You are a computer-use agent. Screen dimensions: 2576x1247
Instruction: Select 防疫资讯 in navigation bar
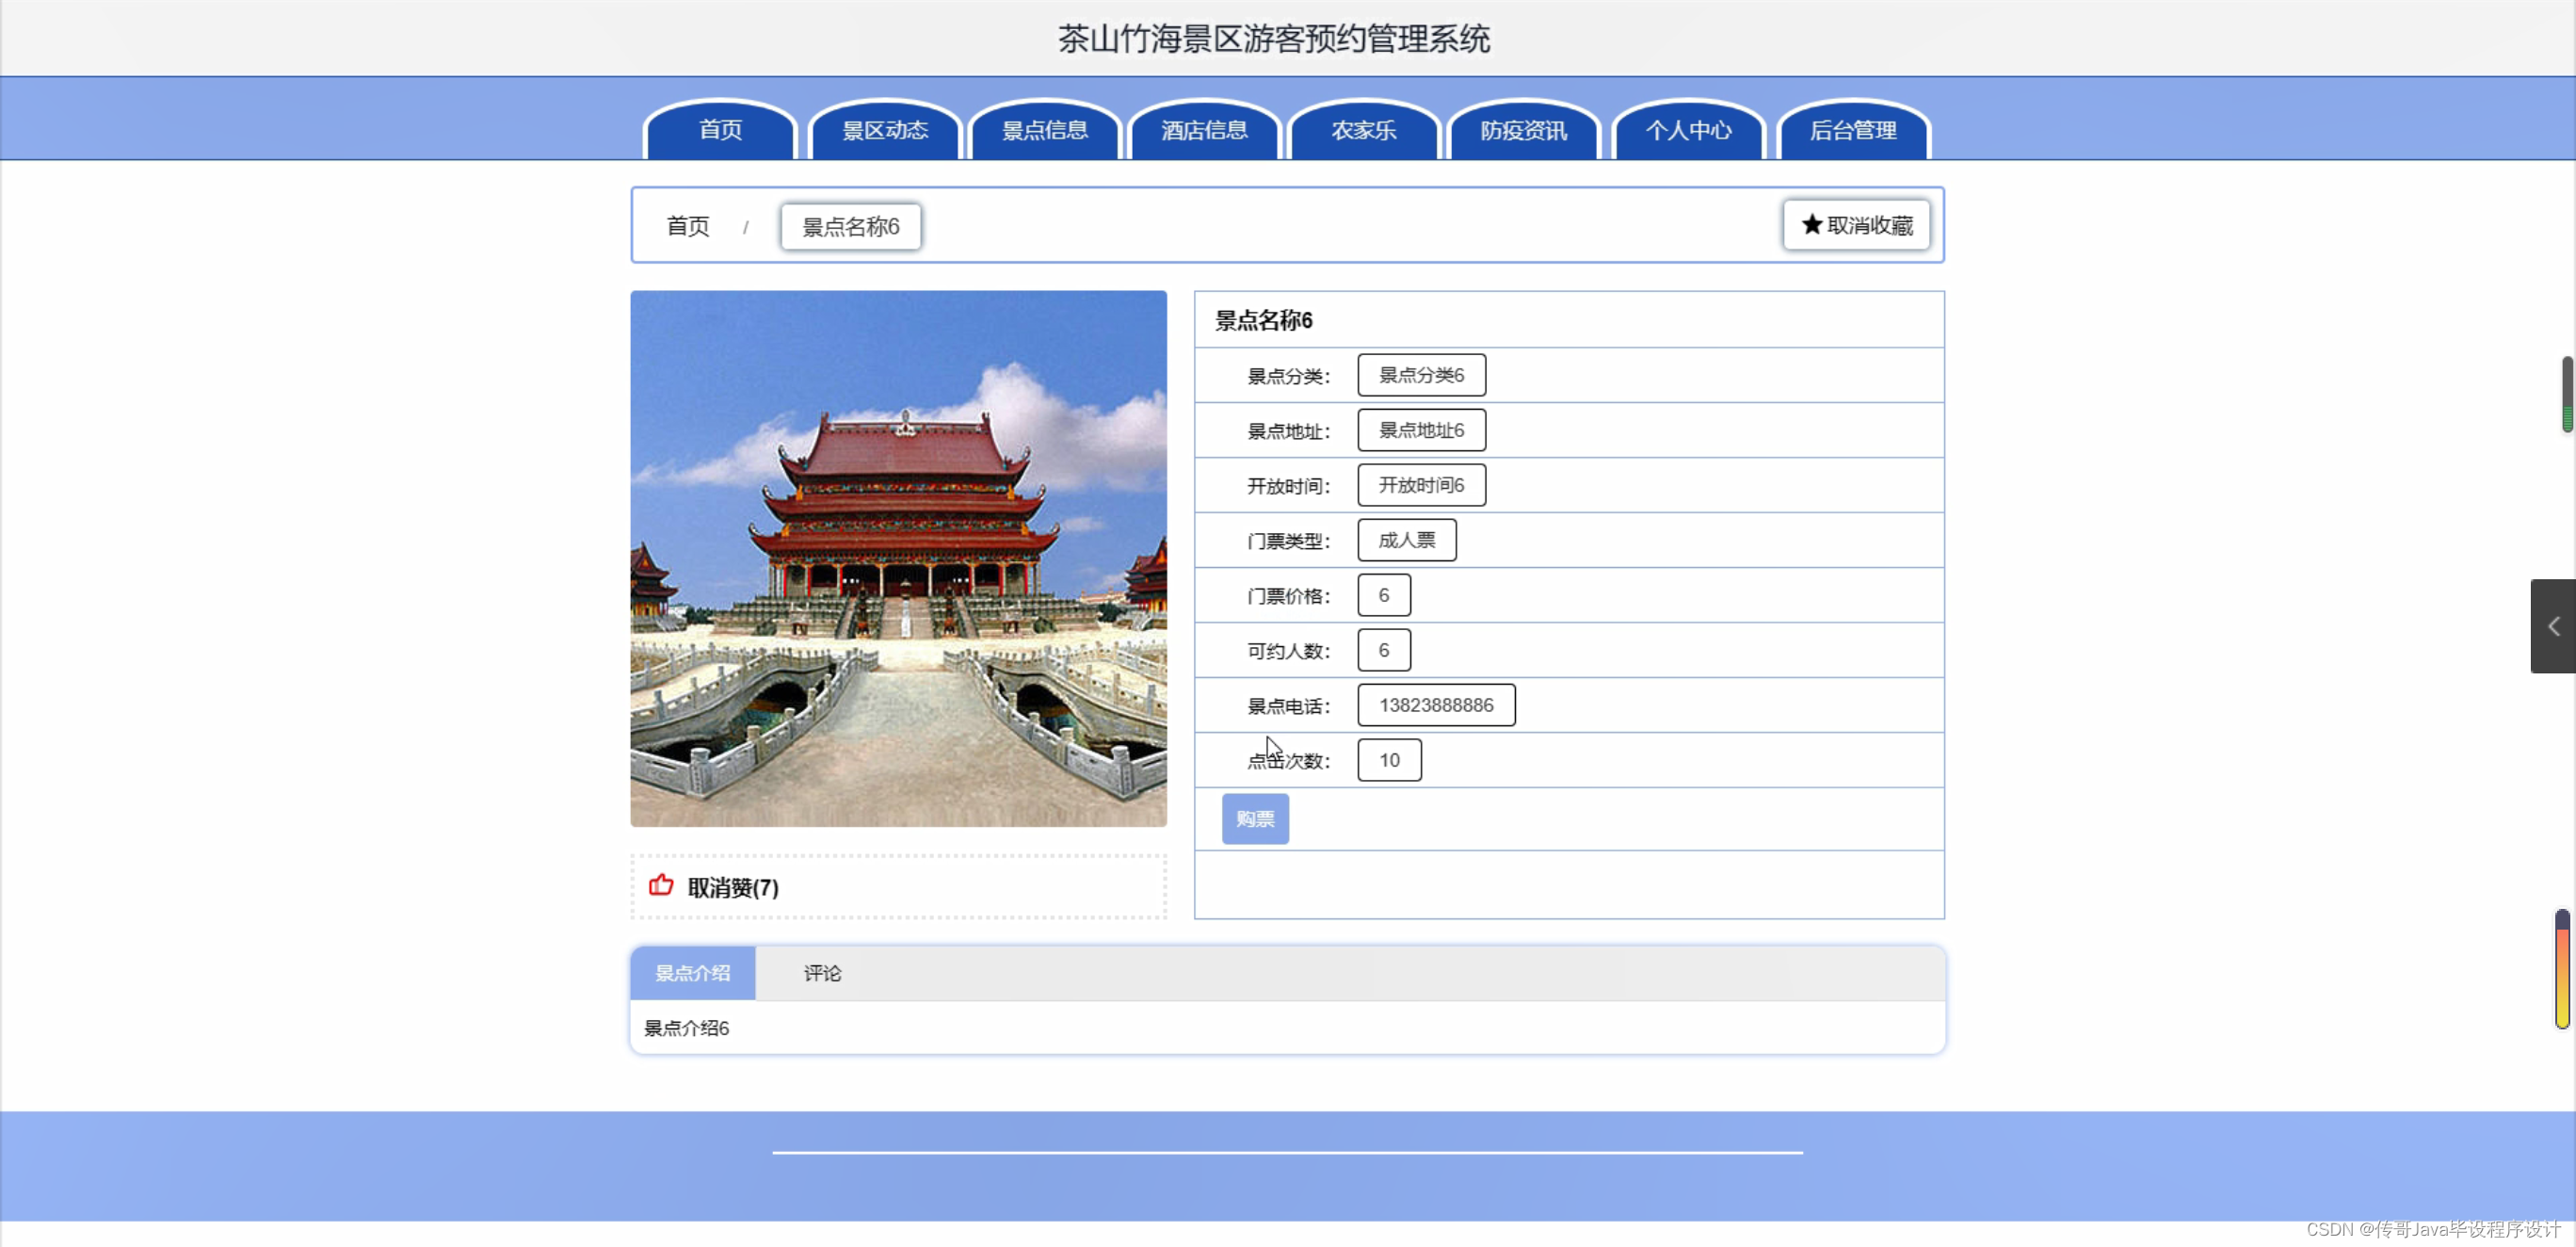coord(1523,131)
